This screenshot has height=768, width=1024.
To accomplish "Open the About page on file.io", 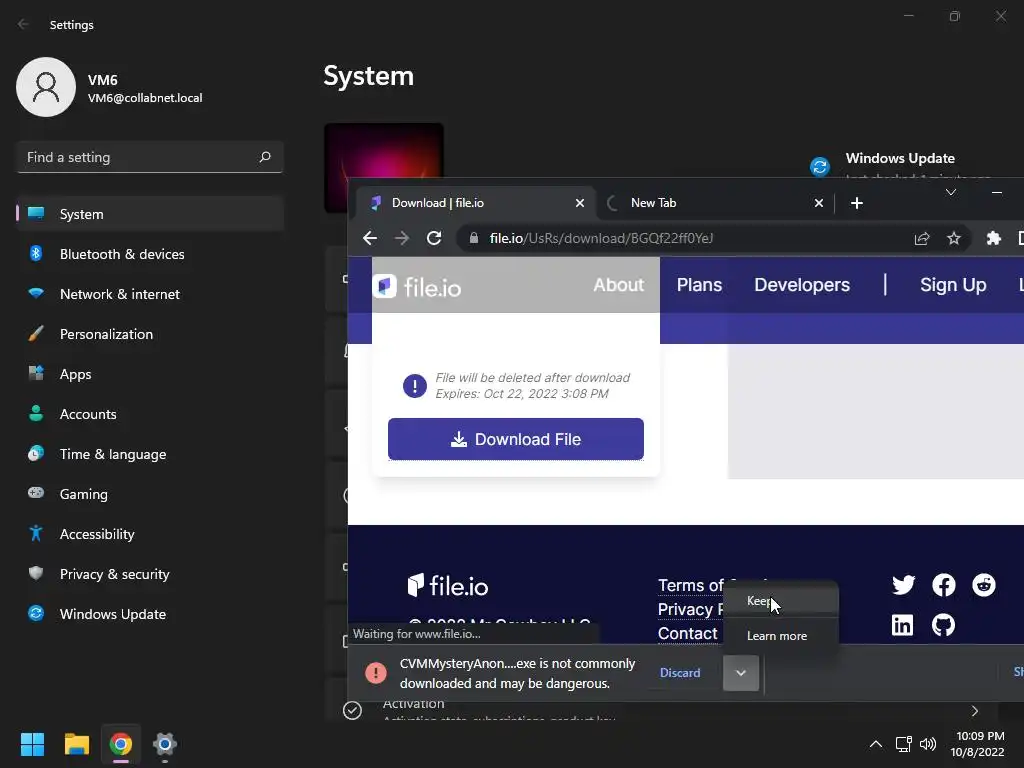I will tap(618, 285).
